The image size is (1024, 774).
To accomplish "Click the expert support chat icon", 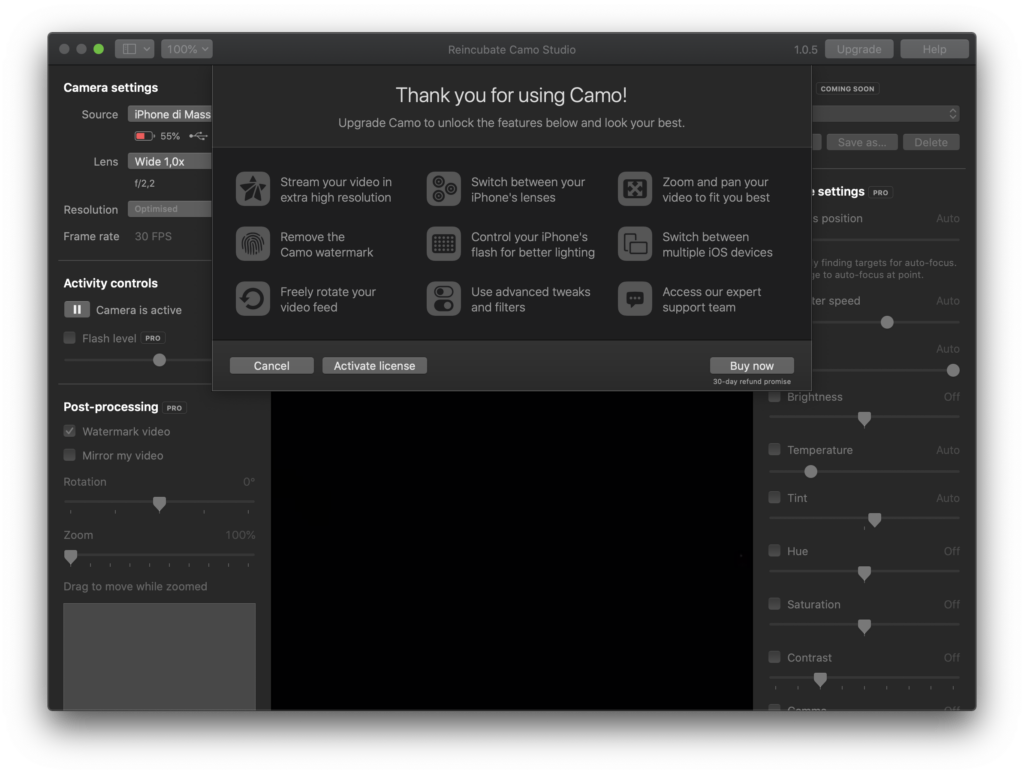I will pyautogui.click(x=635, y=299).
